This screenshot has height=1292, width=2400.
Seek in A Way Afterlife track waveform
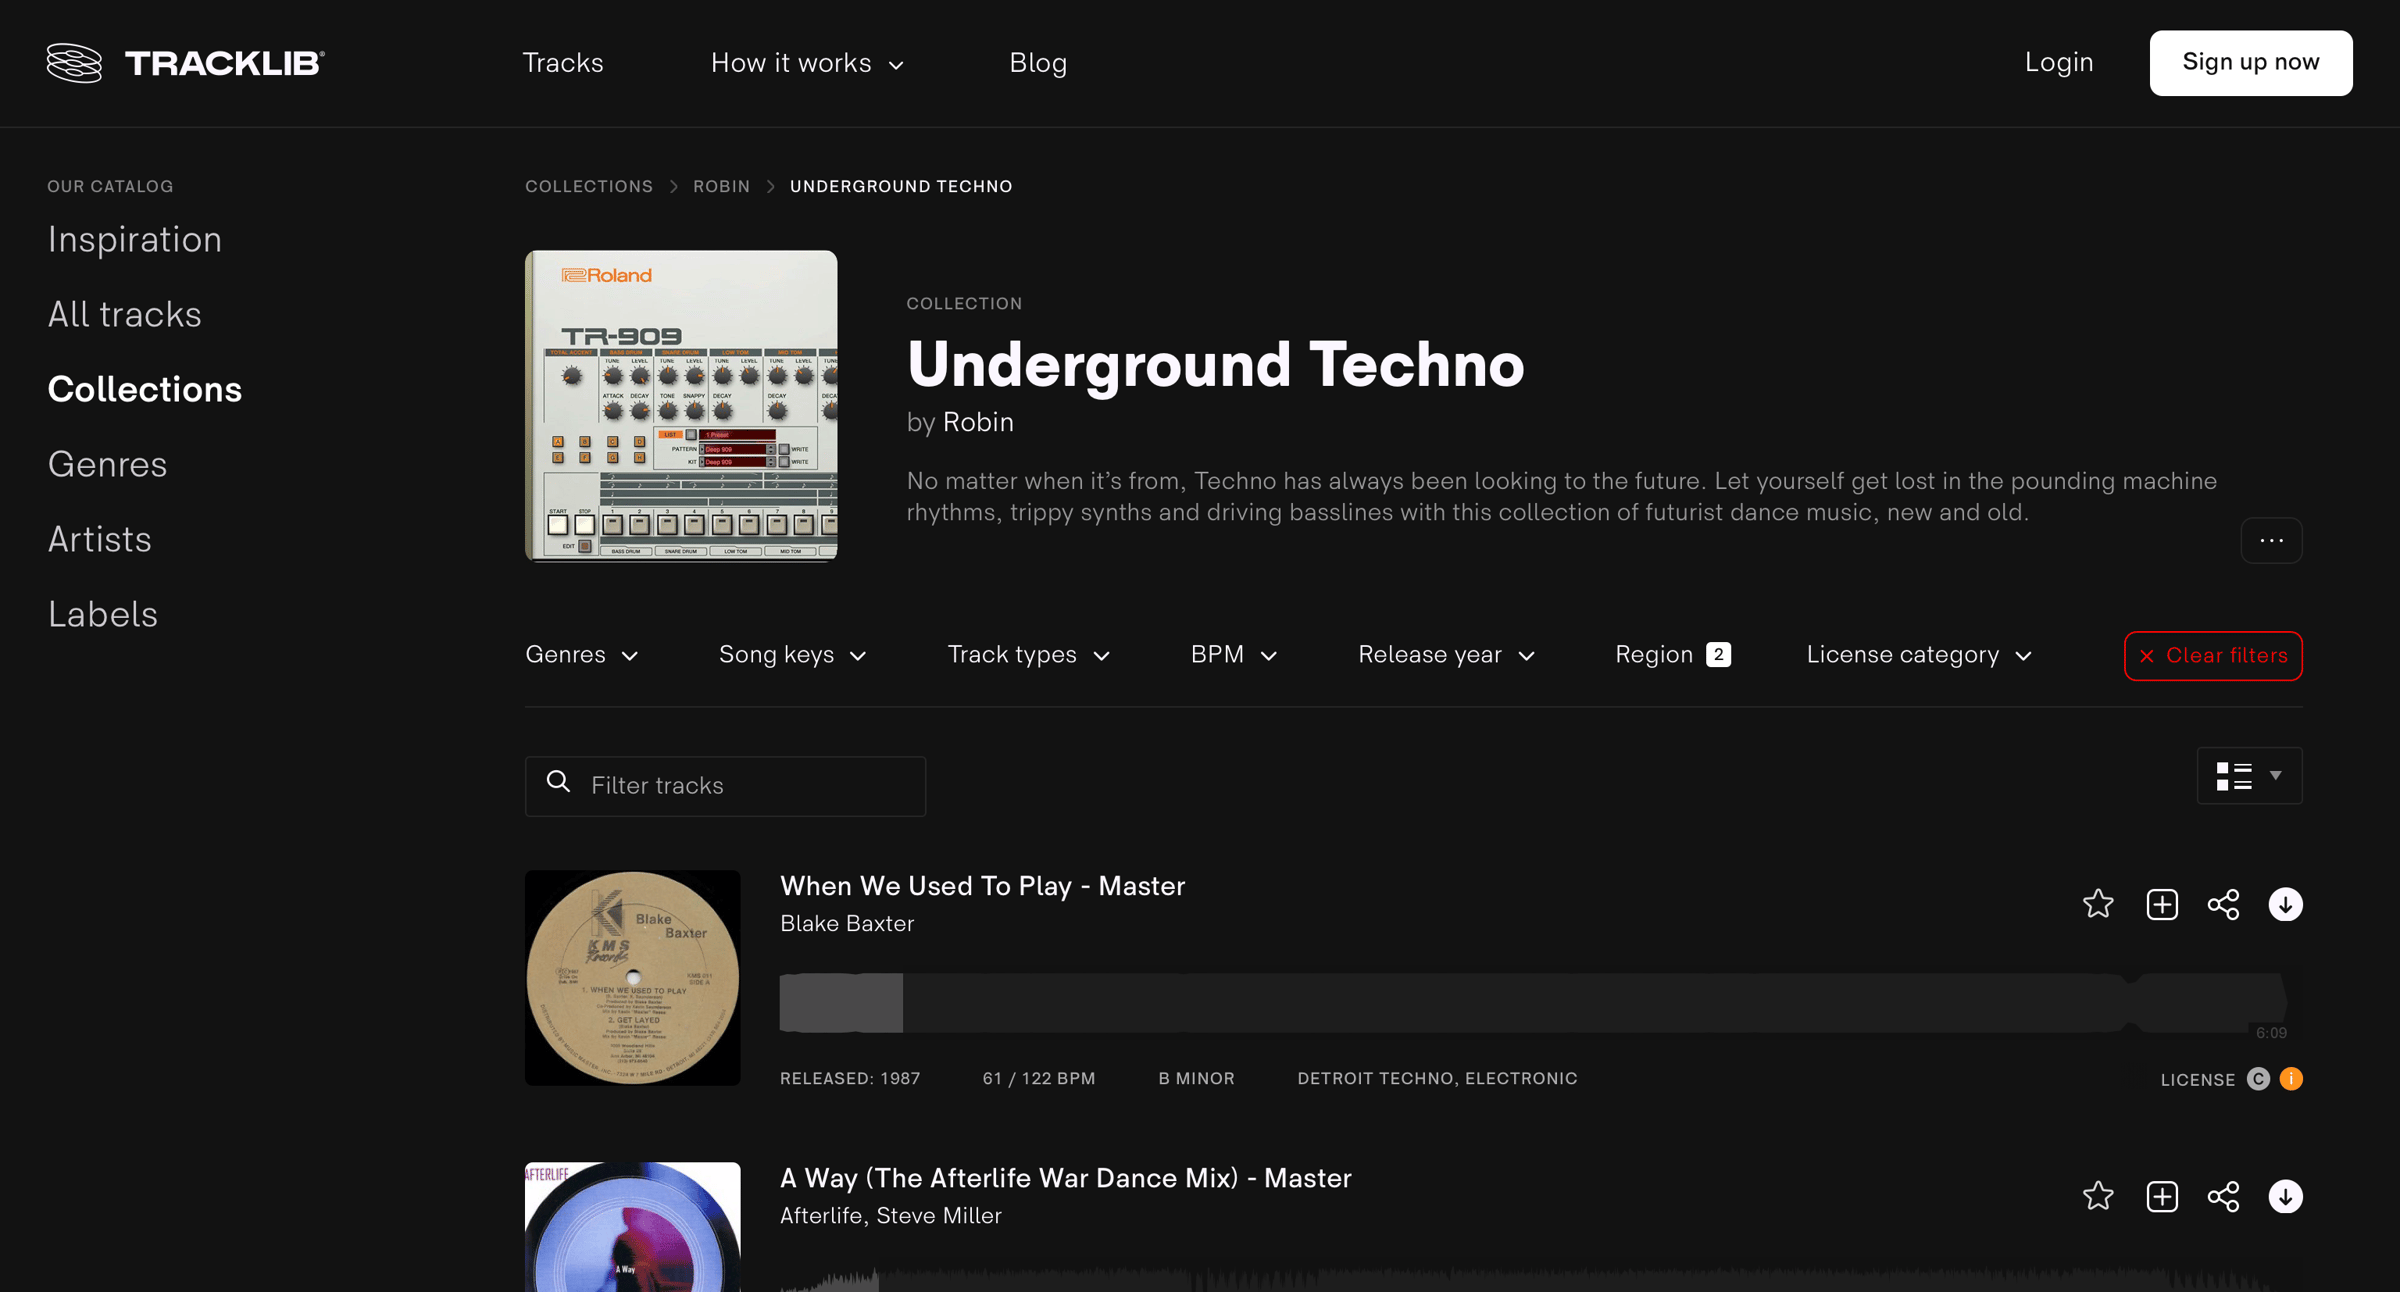pos(1533,1279)
